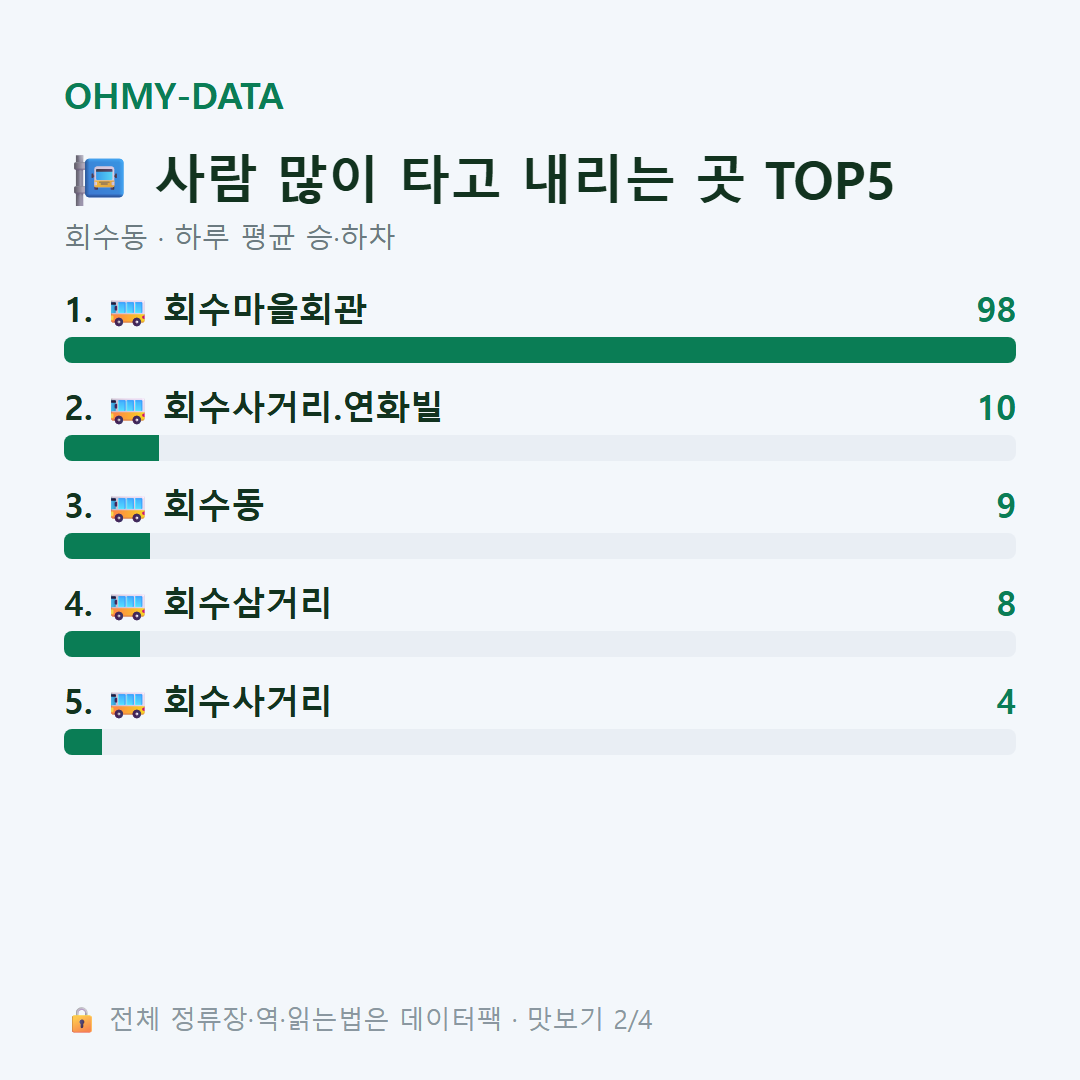1080x1080 pixels.
Task: Click the title 사람 많이 타고 내리는 곳 TOP5
Action: pyautogui.click(x=525, y=180)
